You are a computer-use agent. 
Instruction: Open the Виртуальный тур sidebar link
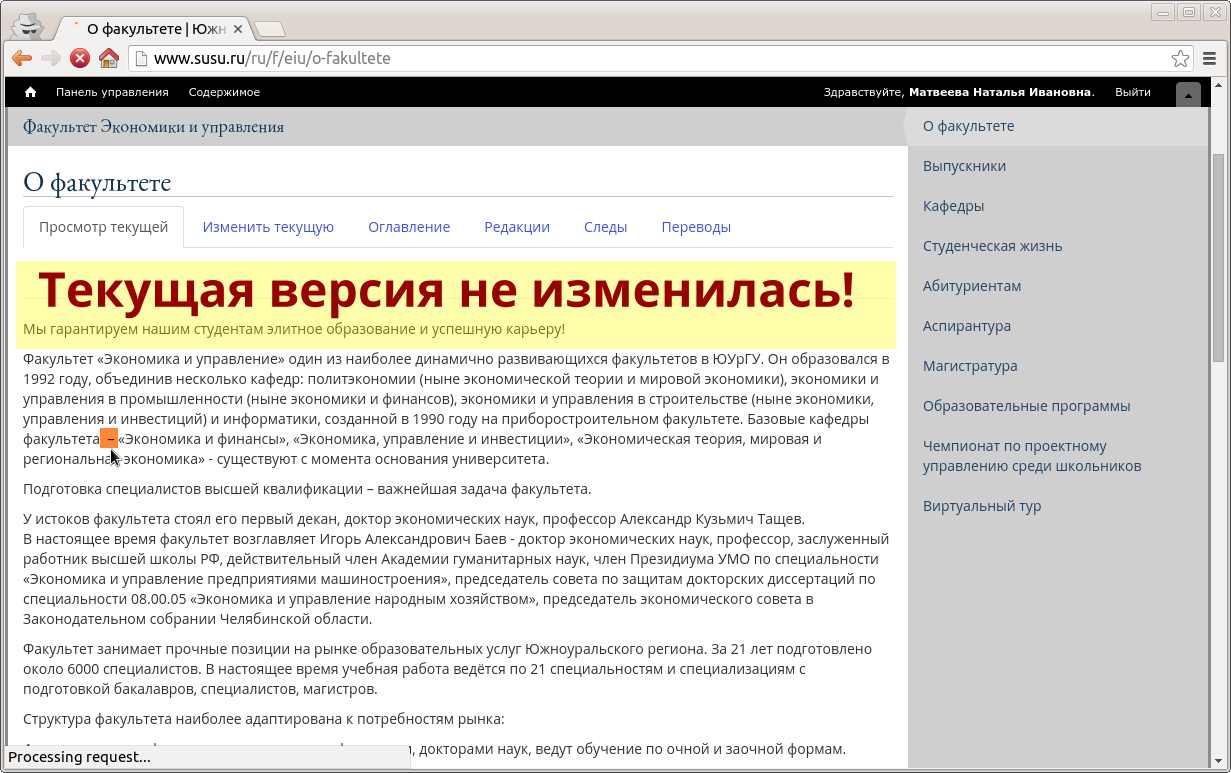click(x=981, y=506)
